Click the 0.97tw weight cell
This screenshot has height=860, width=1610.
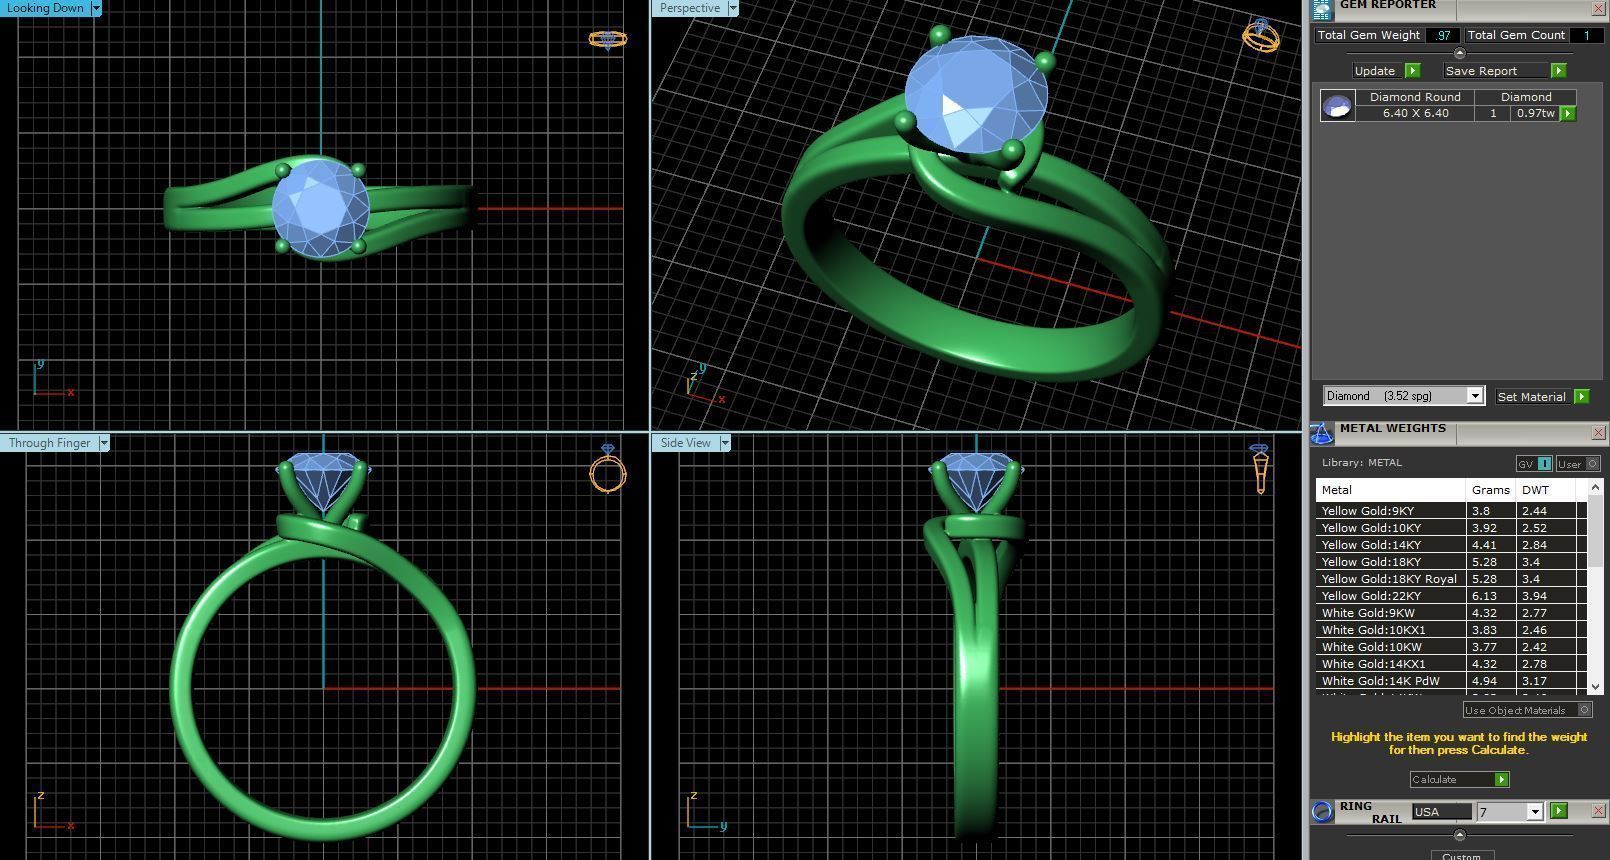[x=1535, y=113]
